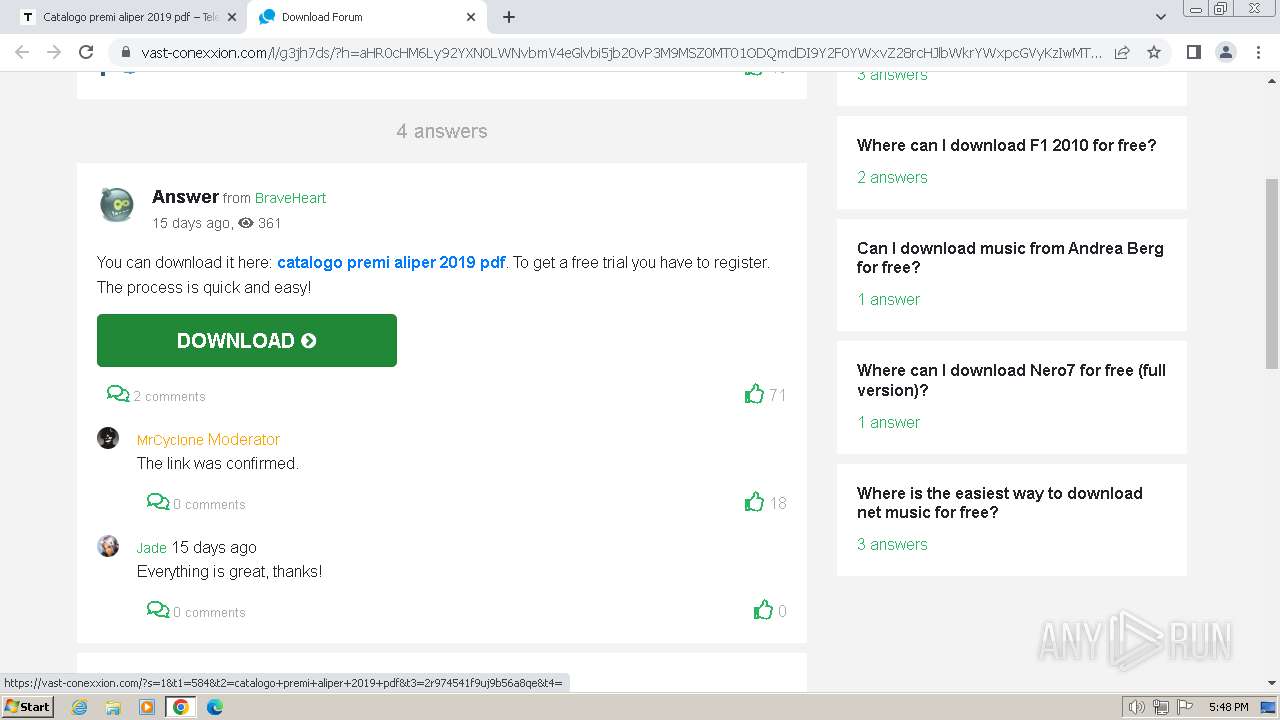Image resolution: width=1280 pixels, height=720 pixels.
Task: Close the Download Forum tab
Action: pyautogui.click(x=471, y=17)
